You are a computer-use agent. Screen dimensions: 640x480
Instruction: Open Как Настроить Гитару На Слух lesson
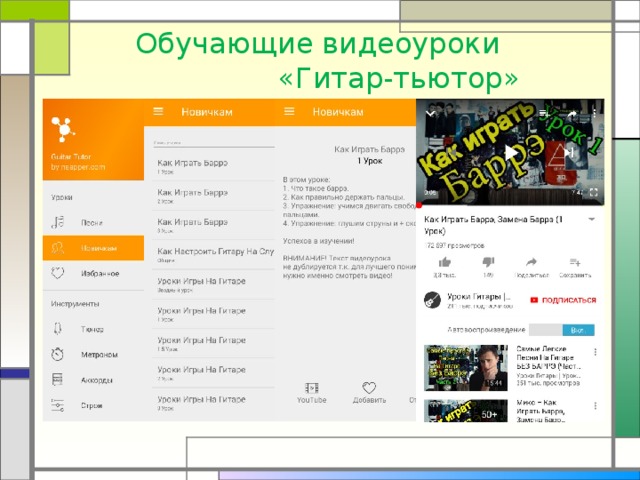[213, 255]
